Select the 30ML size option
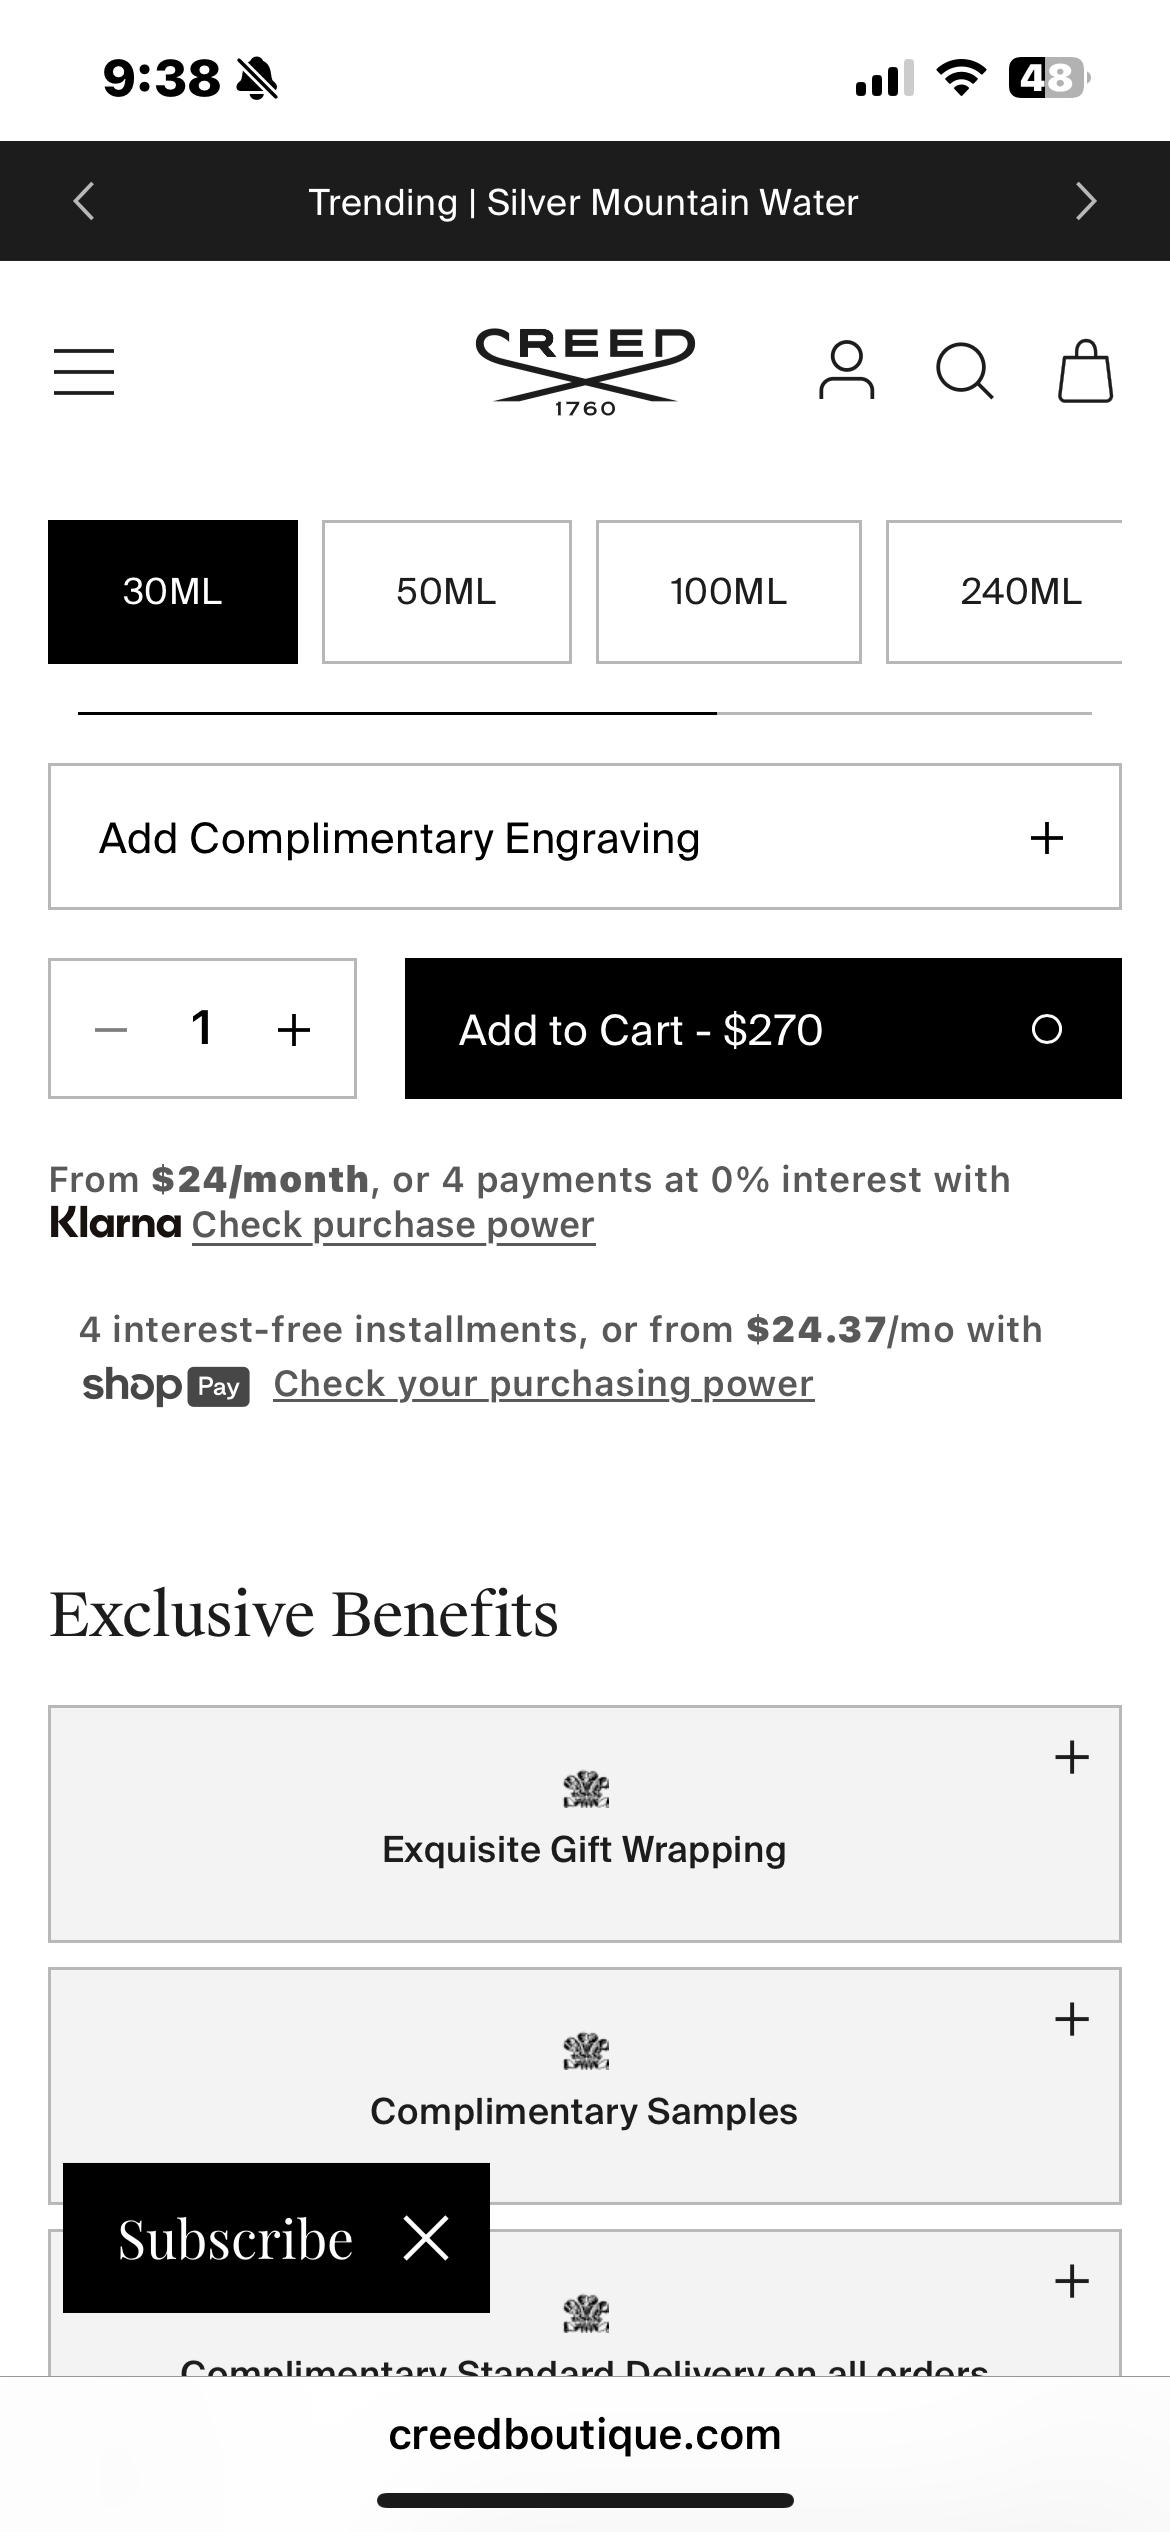Image resolution: width=1170 pixels, height=2532 pixels. [x=173, y=591]
